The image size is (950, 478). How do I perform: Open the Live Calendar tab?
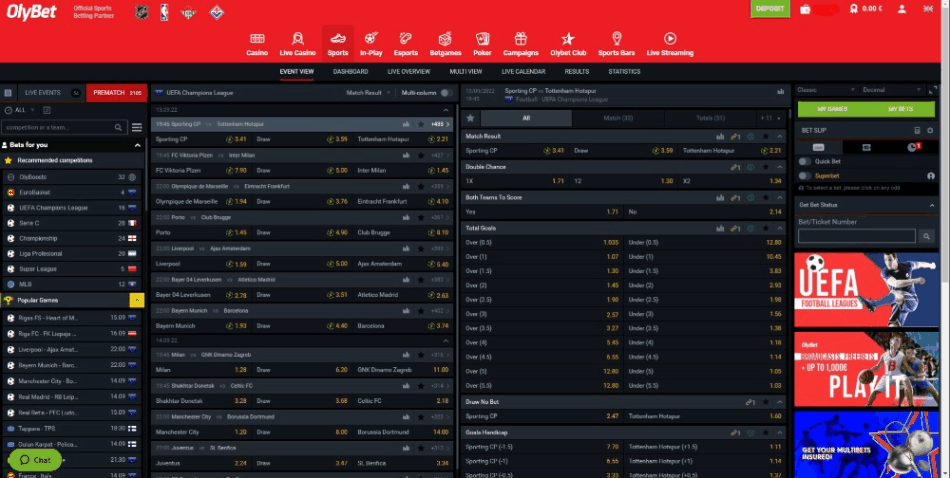(x=523, y=71)
